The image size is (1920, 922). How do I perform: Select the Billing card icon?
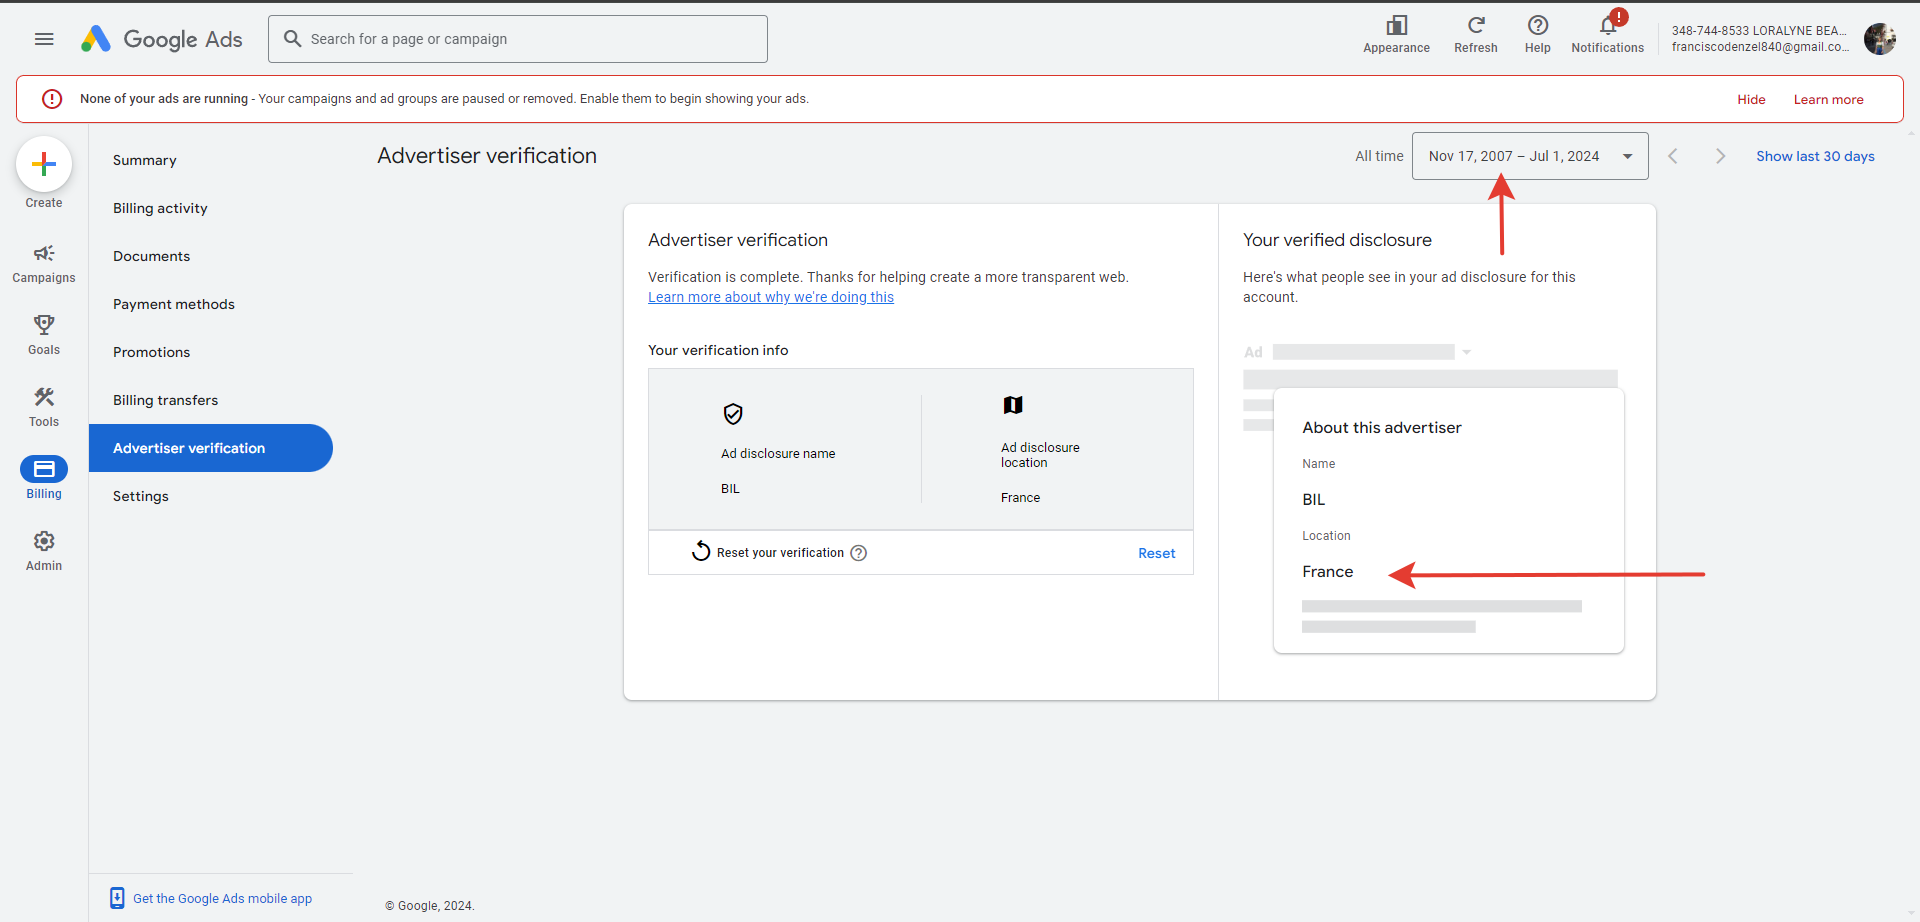click(x=44, y=469)
